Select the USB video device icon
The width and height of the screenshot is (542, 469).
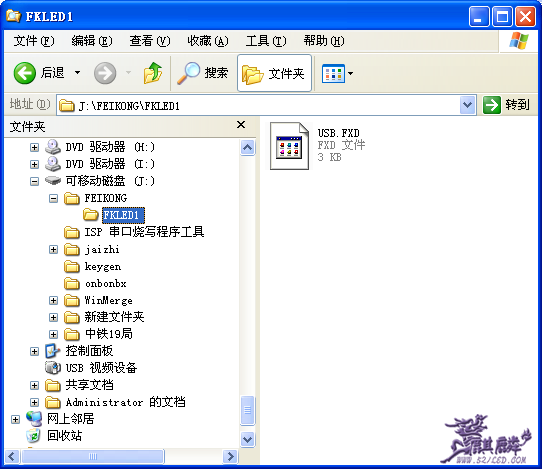click(x=53, y=367)
